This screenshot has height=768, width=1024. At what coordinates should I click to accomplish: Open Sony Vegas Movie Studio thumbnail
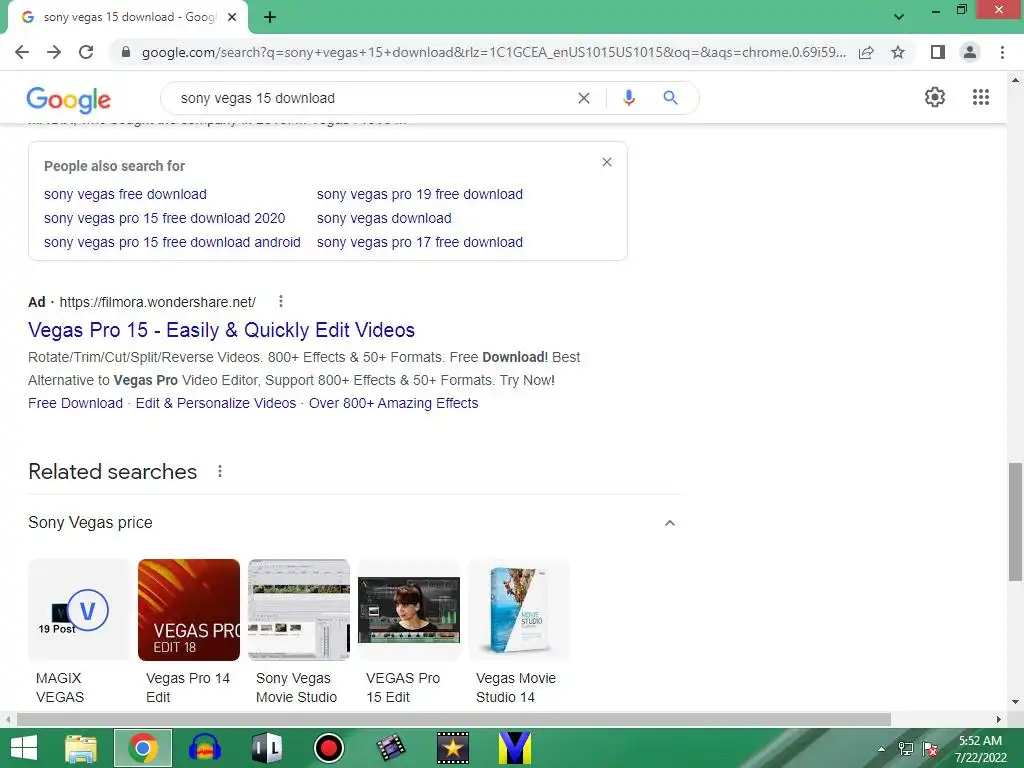tap(298, 632)
